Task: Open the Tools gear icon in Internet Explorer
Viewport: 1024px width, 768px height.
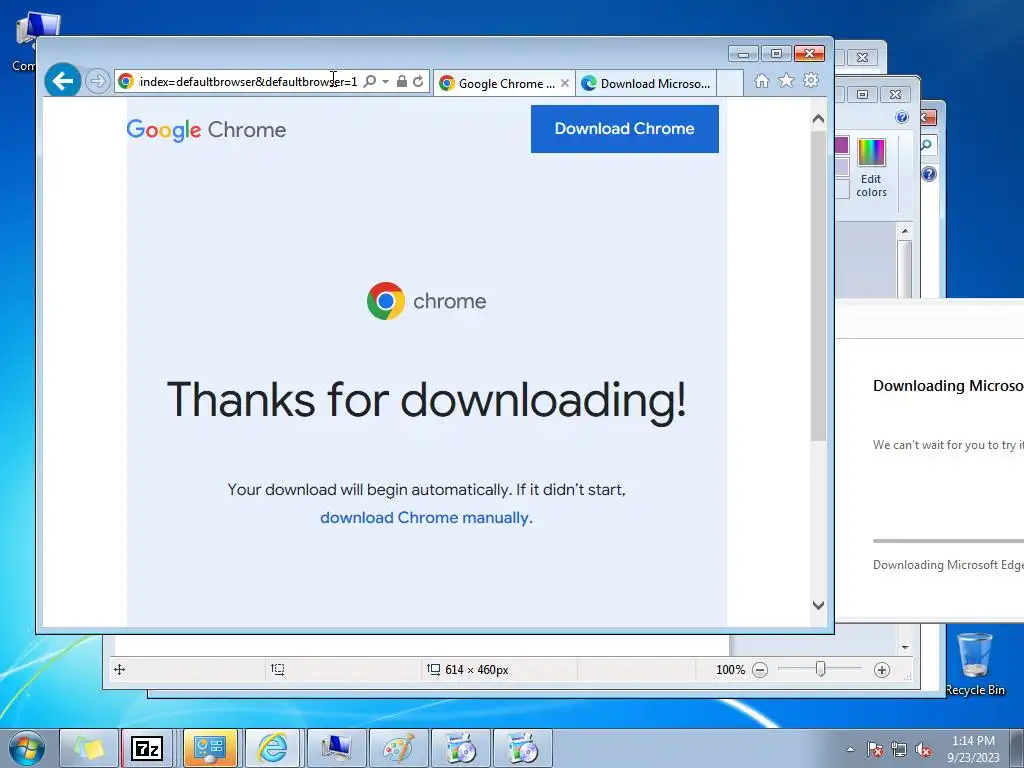Action: (811, 80)
